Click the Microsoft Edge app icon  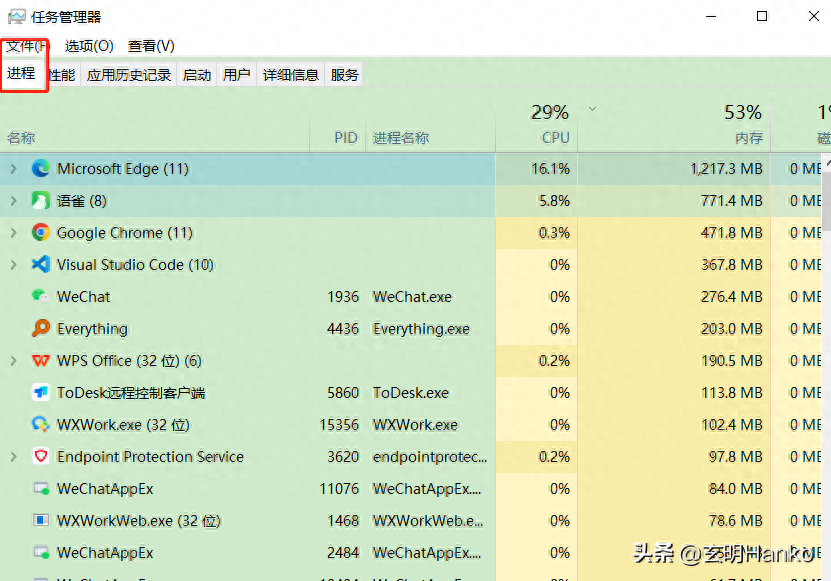click(x=41, y=169)
